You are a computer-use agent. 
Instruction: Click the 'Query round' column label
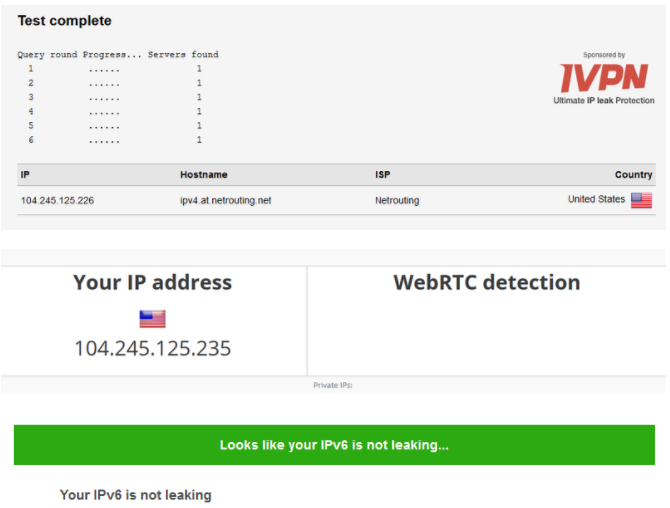(x=47, y=55)
